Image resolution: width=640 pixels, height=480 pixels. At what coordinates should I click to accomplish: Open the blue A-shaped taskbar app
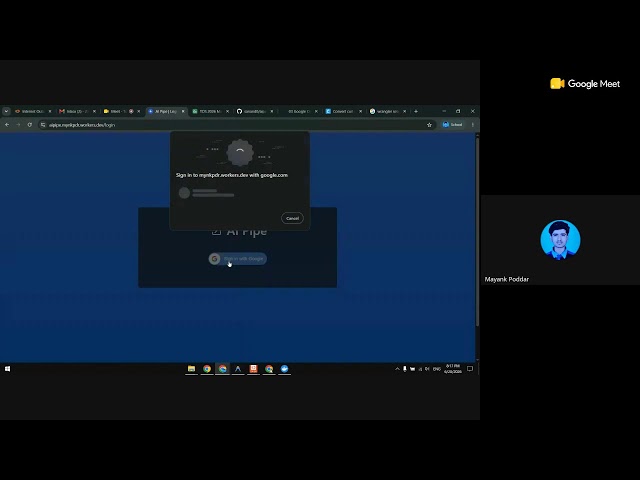pos(238,369)
